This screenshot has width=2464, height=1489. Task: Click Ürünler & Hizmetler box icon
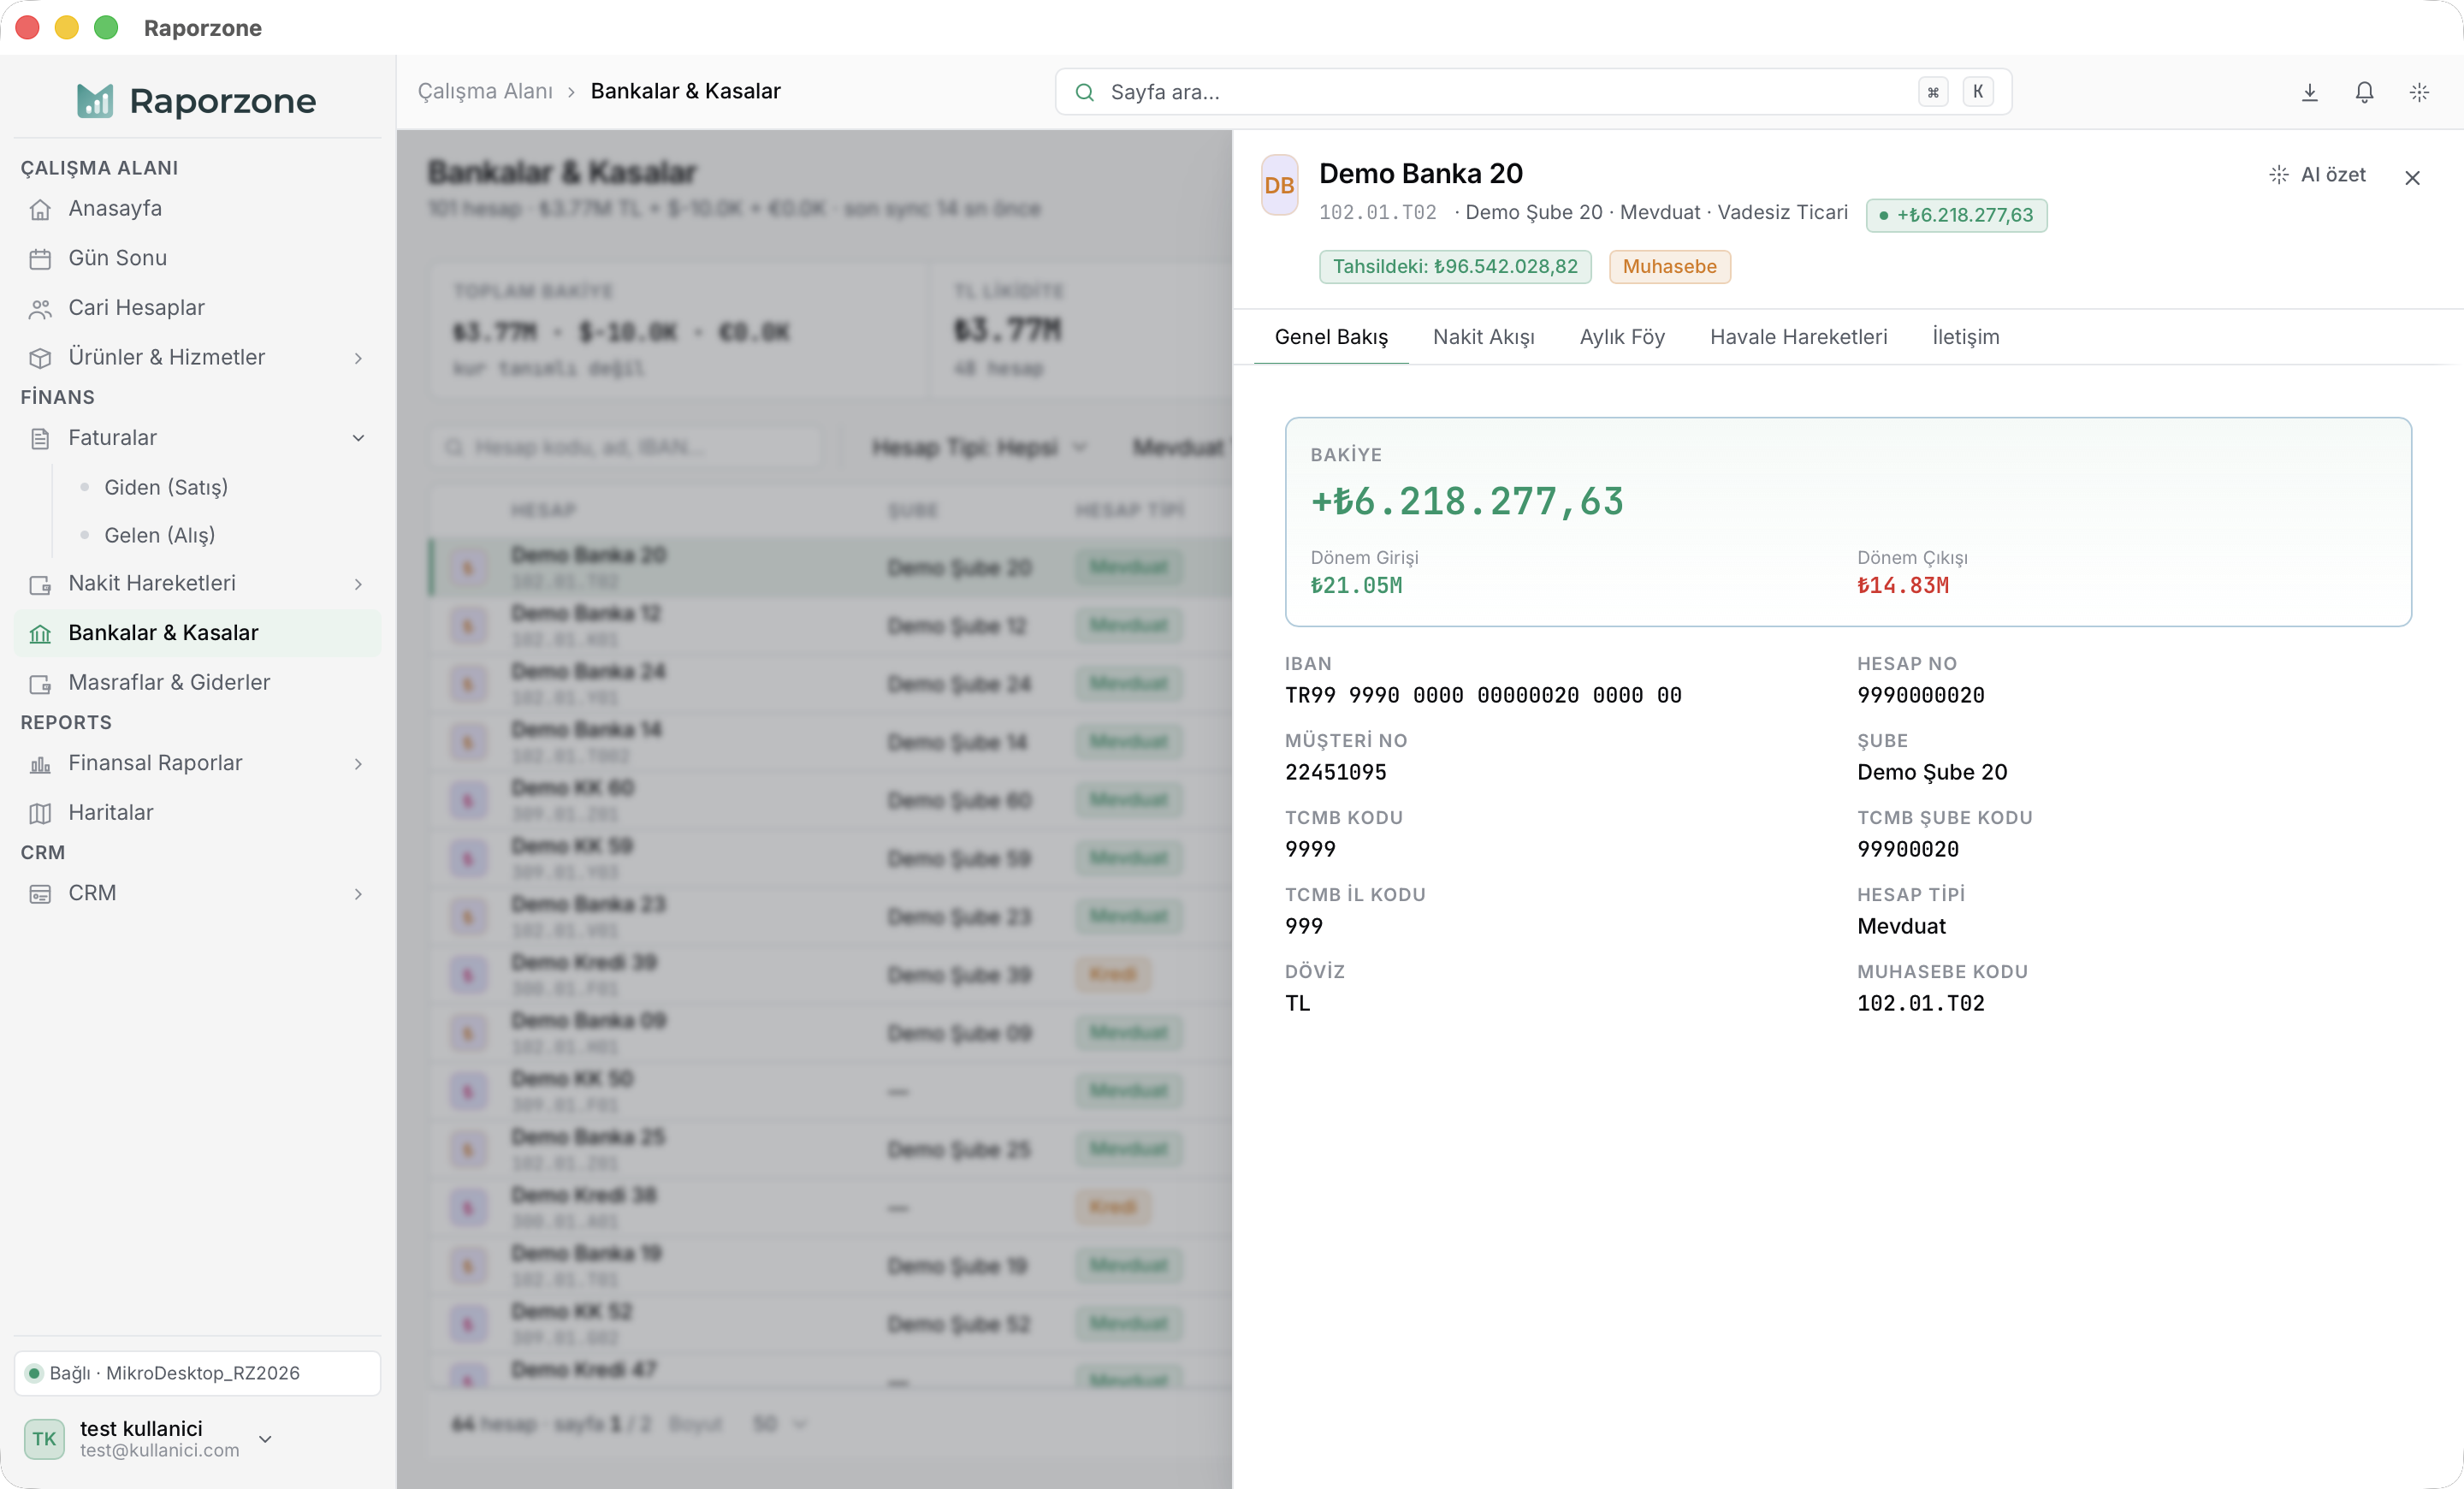pyautogui.click(x=40, y=358)
